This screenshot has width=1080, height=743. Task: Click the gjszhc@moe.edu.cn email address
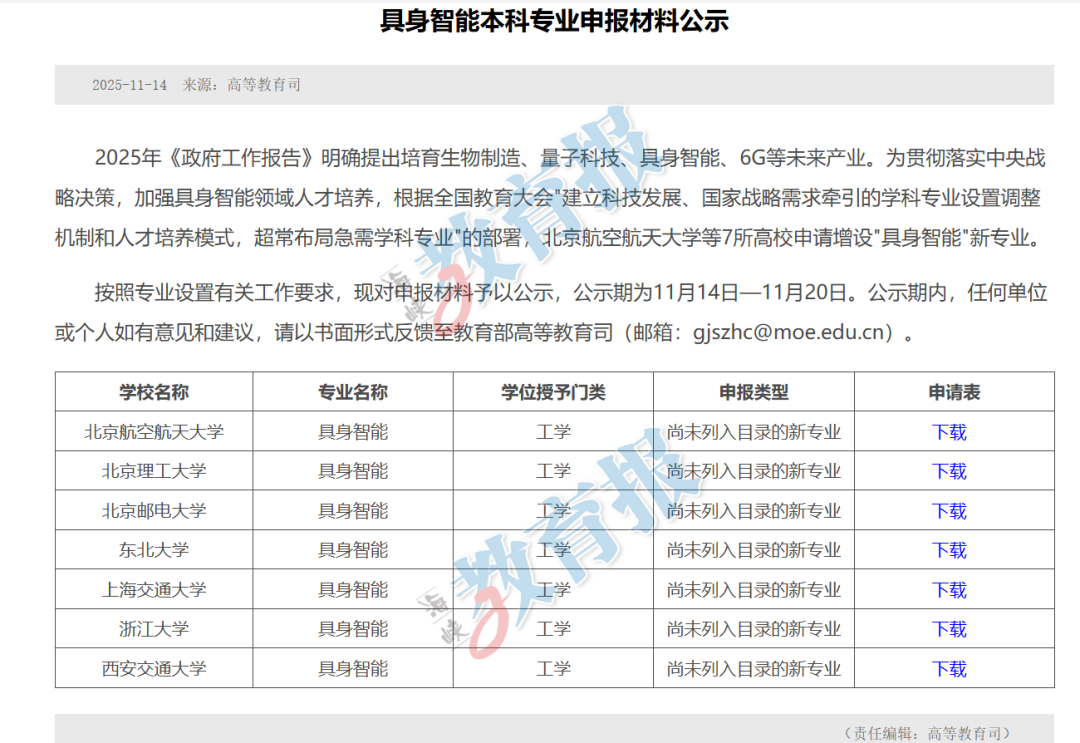pyautogui.click(x=791, y=332)
